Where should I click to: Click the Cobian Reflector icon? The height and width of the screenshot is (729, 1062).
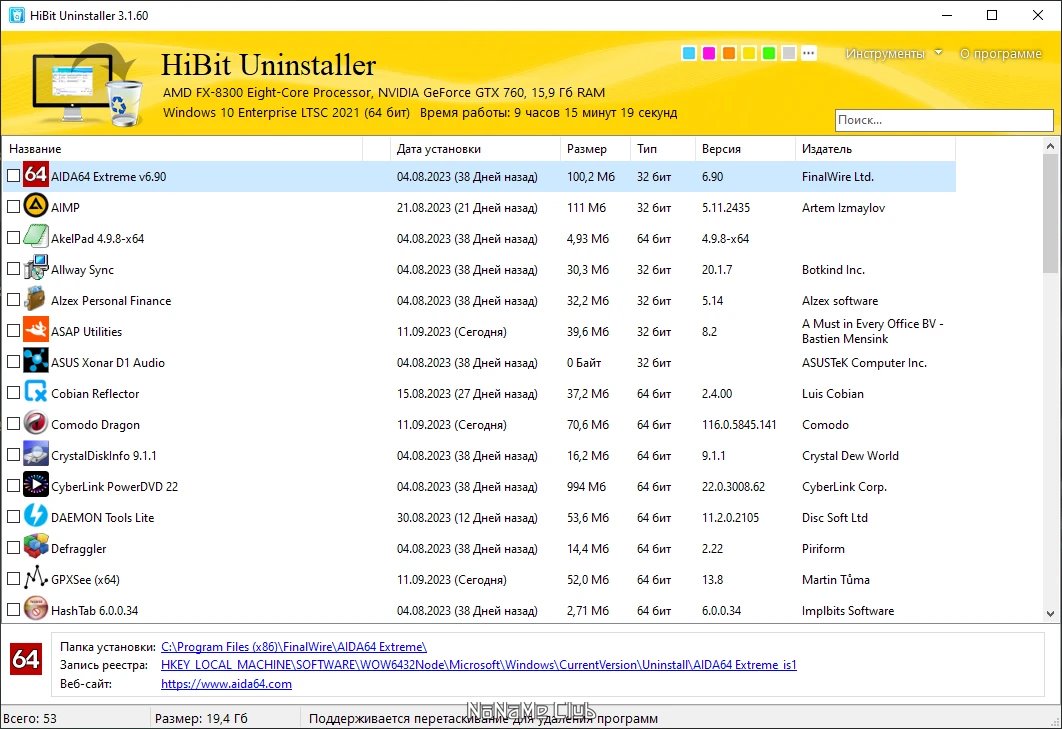(x=36, y=393)
